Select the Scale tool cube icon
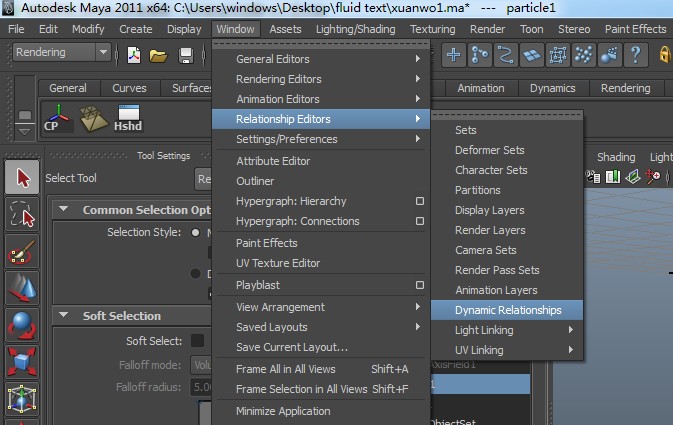This screenshot has width=673, height=425. [x=22, y=362]
